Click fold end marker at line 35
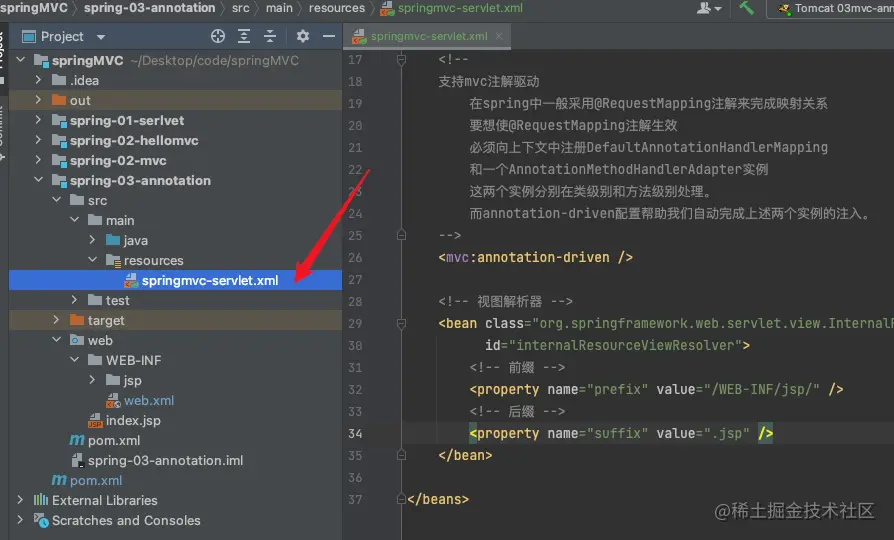894x540 pixels. (401, 455)
